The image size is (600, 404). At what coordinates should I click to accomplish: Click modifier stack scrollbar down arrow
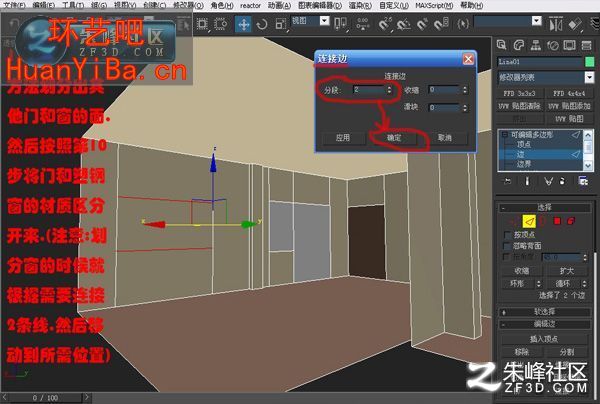588,165
